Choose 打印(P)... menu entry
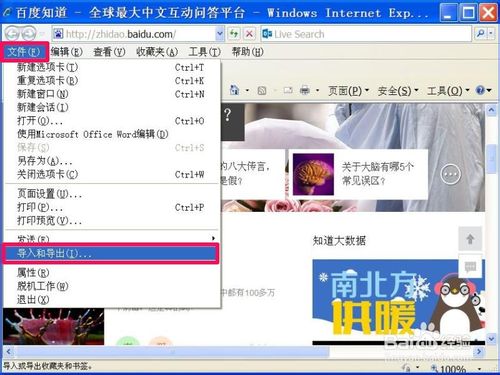 112,207
